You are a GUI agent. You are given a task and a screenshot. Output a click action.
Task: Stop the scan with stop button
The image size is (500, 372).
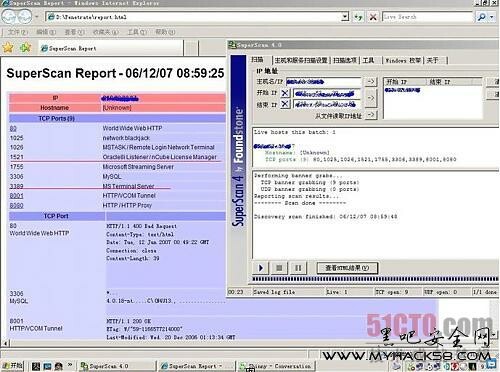(279, 268)
